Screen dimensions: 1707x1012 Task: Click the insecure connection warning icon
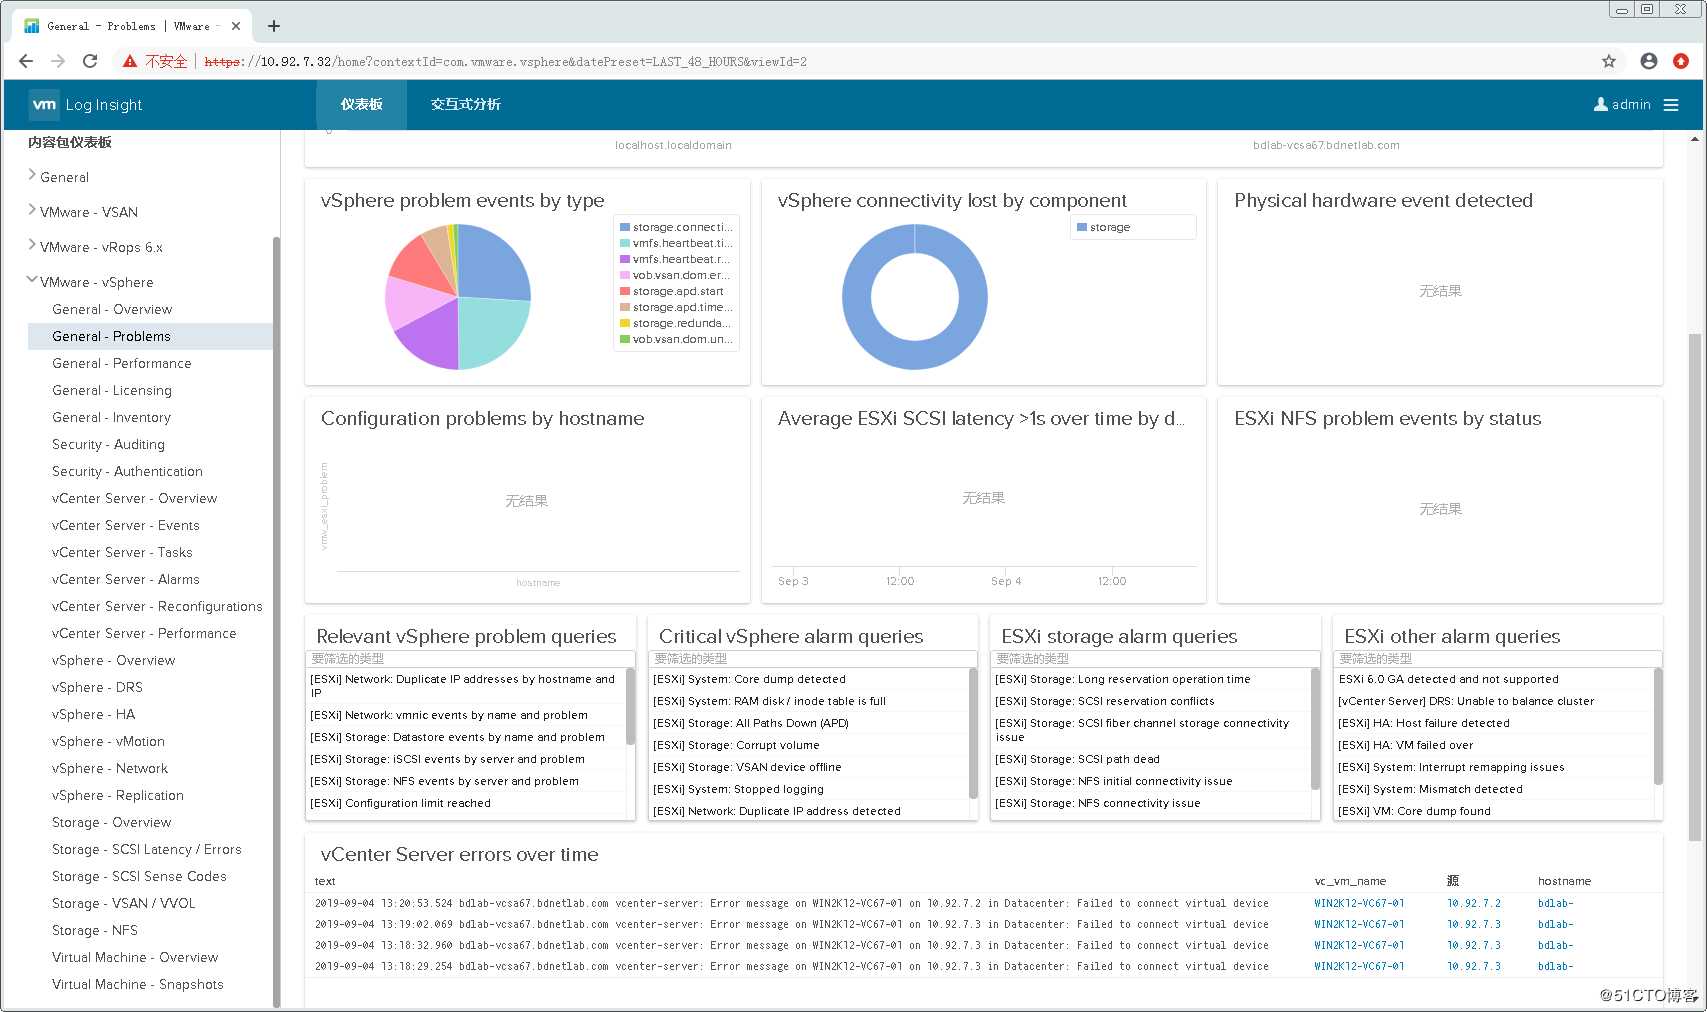click(130, 61)
